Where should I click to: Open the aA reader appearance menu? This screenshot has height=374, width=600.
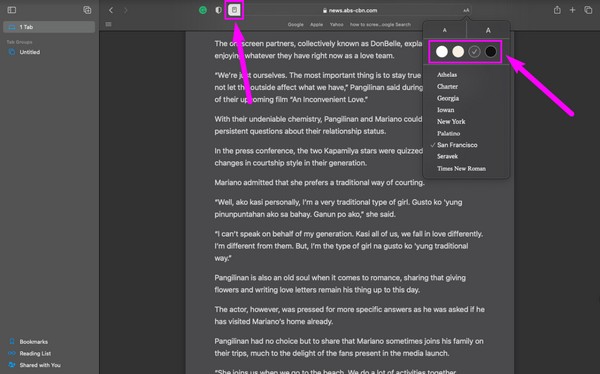click(466, 10)
